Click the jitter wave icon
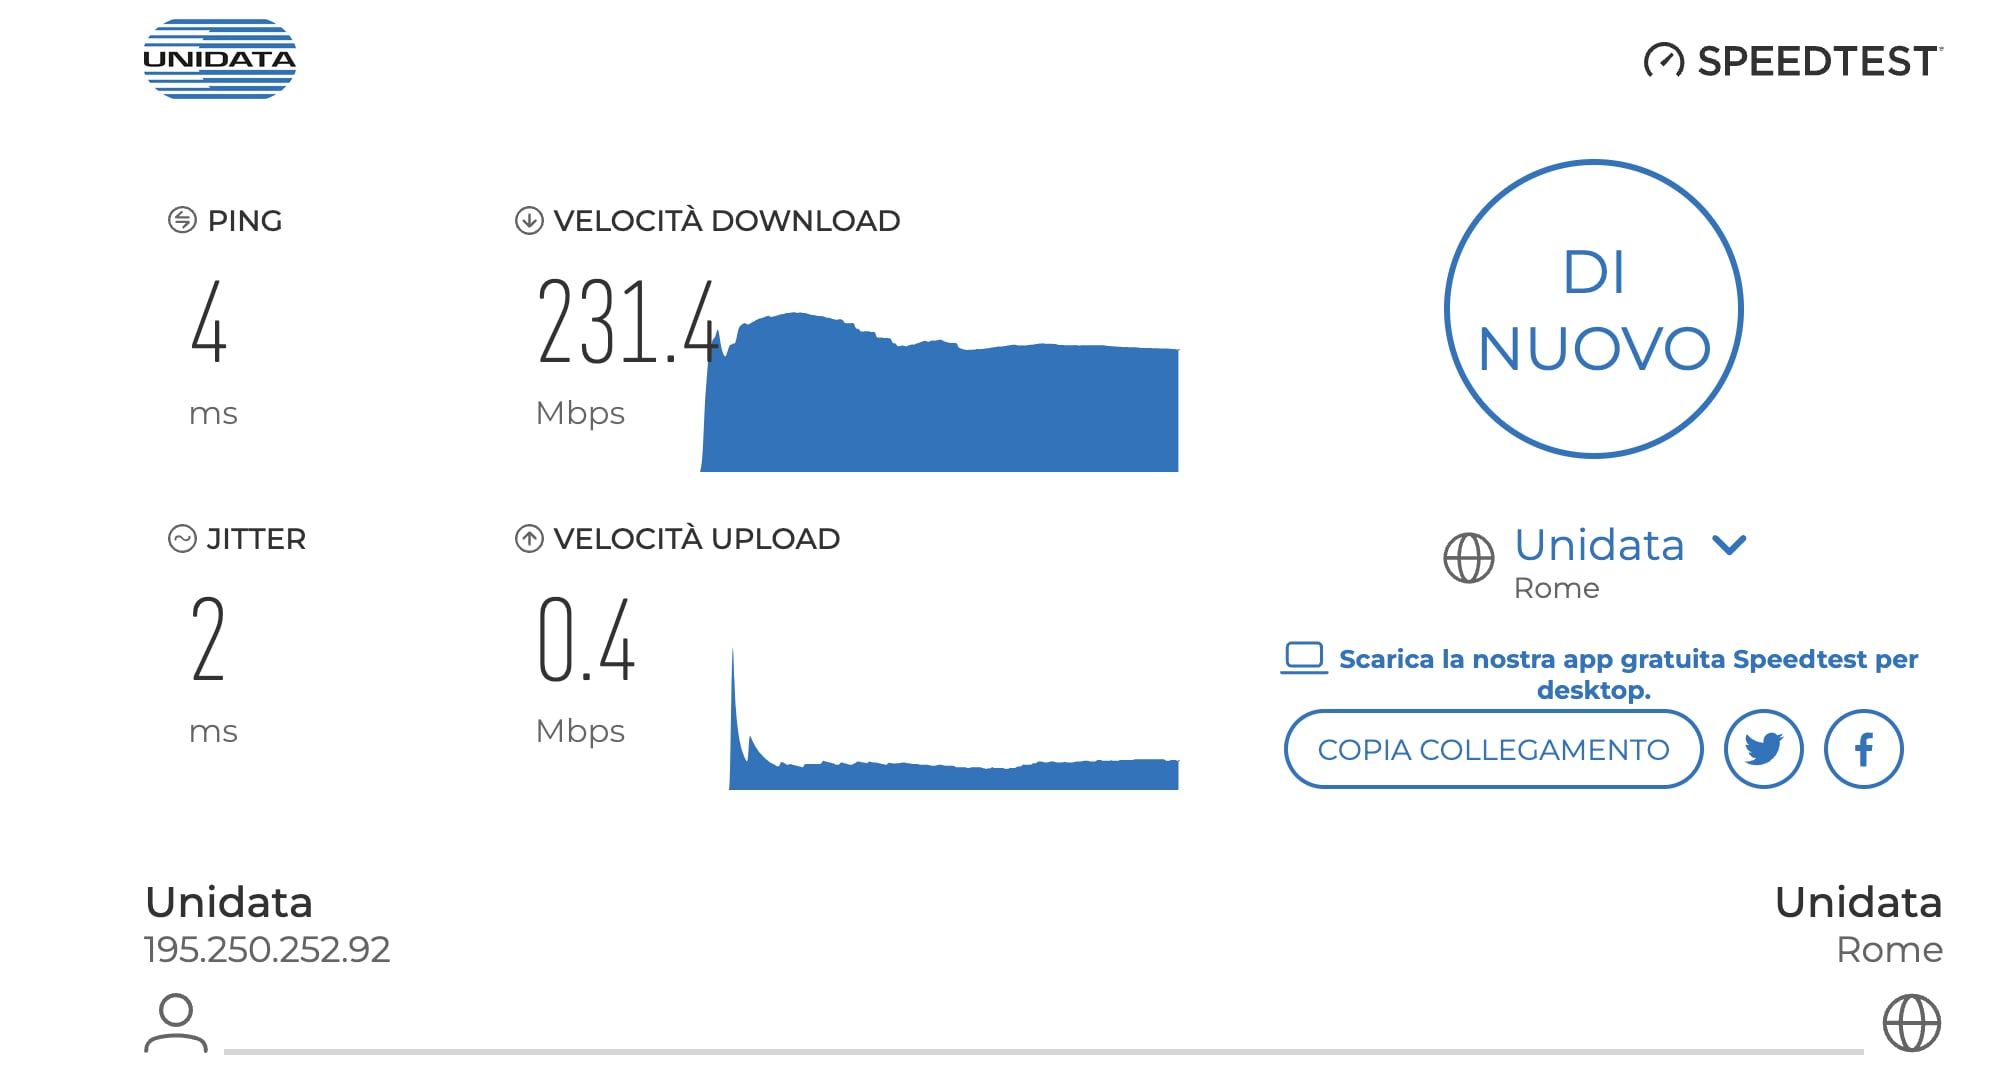This screenshot has height=1084, width=2002. point(182,539)
